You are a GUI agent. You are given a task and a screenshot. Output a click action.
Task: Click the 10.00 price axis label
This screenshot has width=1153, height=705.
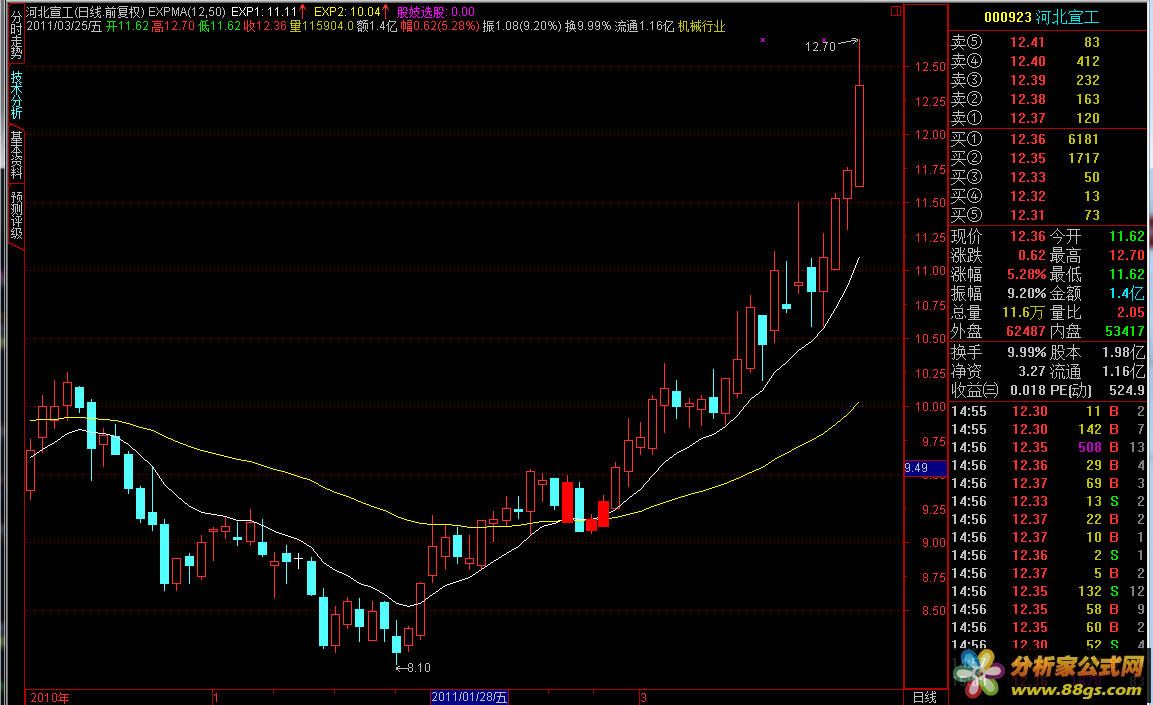coord(929,407)
